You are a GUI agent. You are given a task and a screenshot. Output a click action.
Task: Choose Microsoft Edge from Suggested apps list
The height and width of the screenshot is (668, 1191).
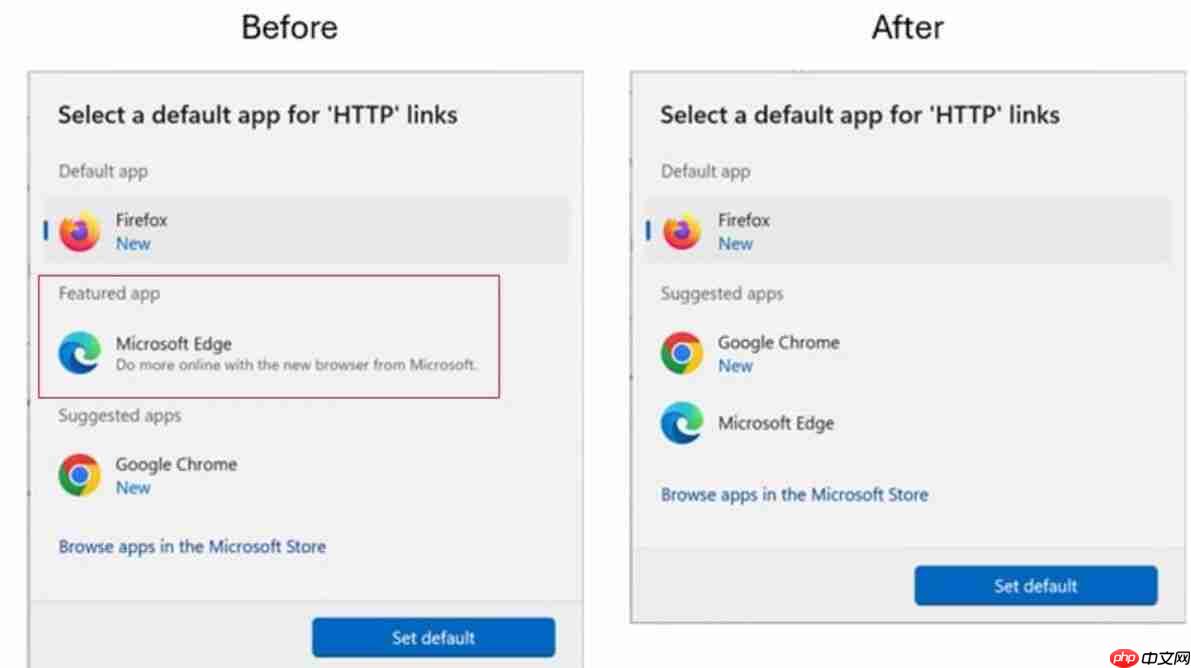776,423
